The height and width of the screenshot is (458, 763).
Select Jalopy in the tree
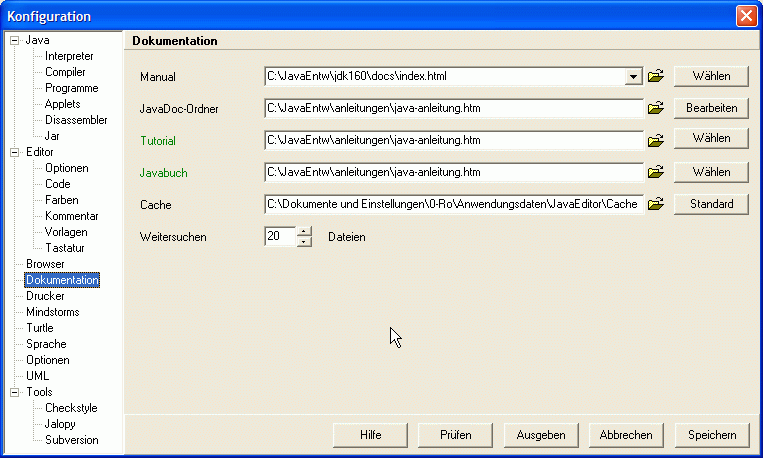(60, 424)
